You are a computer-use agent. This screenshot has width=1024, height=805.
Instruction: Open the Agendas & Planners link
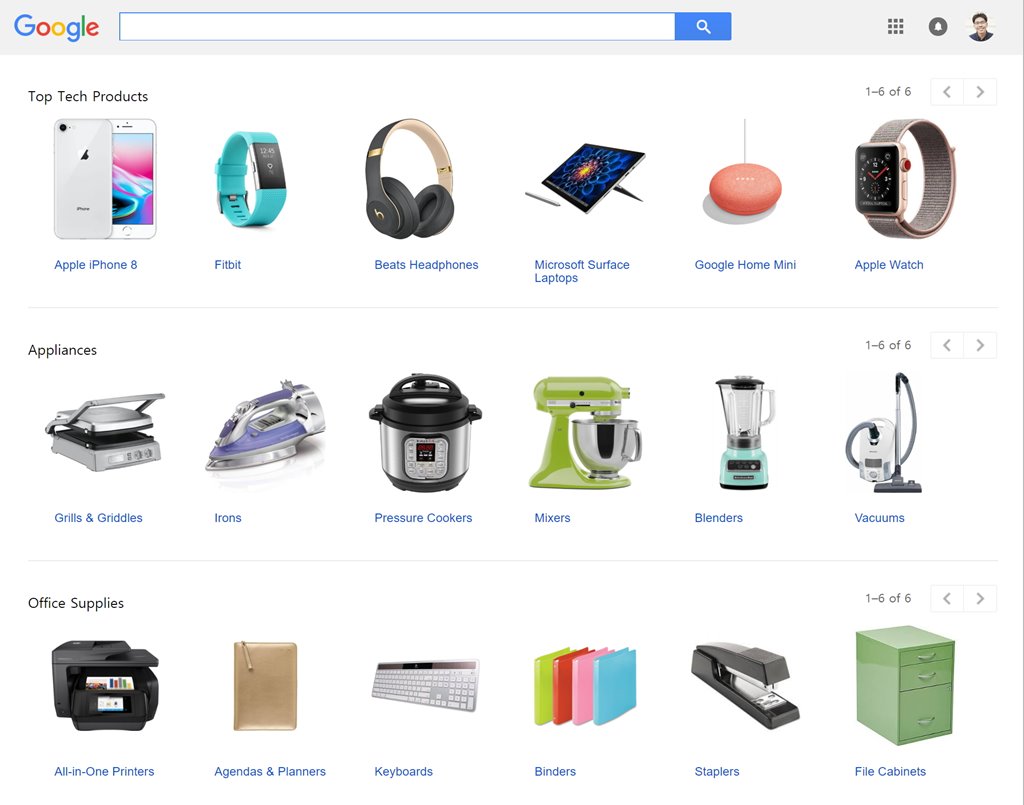[x=270, y=772]
